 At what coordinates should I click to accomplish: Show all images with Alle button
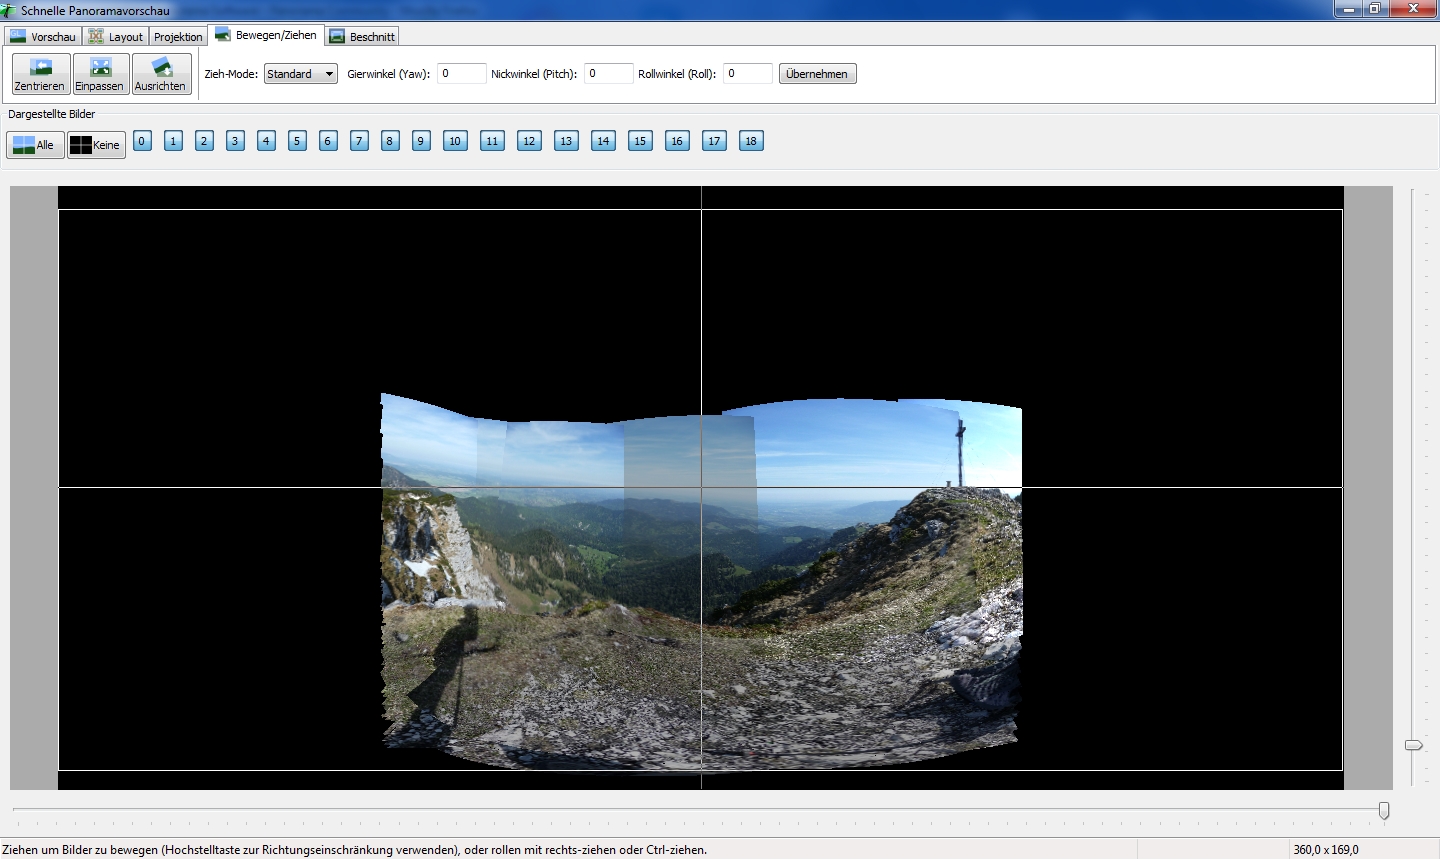point(35,145)
